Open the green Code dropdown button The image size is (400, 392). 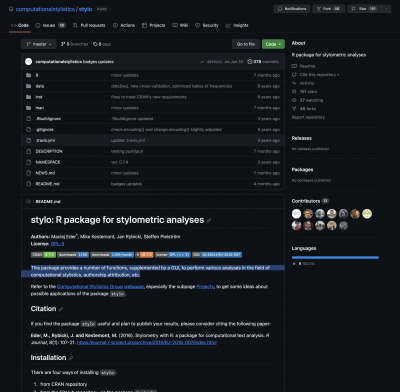pyautogui.click(x=273, y=44)
